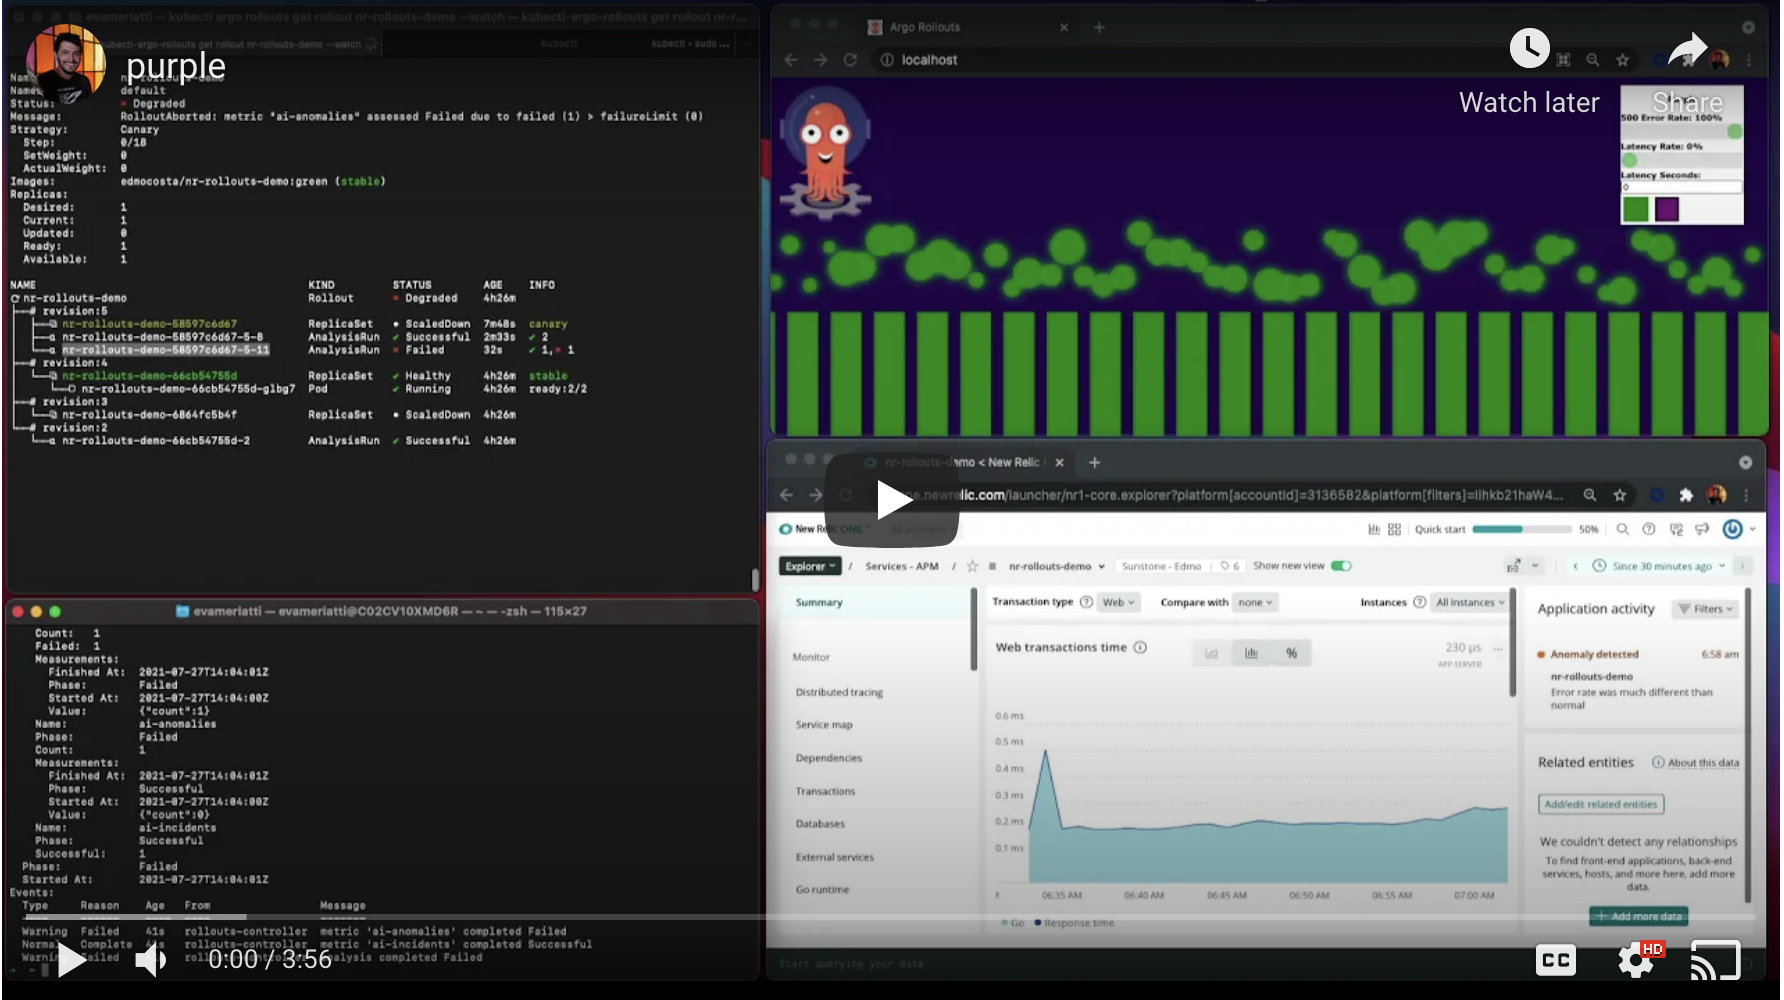
Task: Click the Add more data button
Action: coord(1639,916)
